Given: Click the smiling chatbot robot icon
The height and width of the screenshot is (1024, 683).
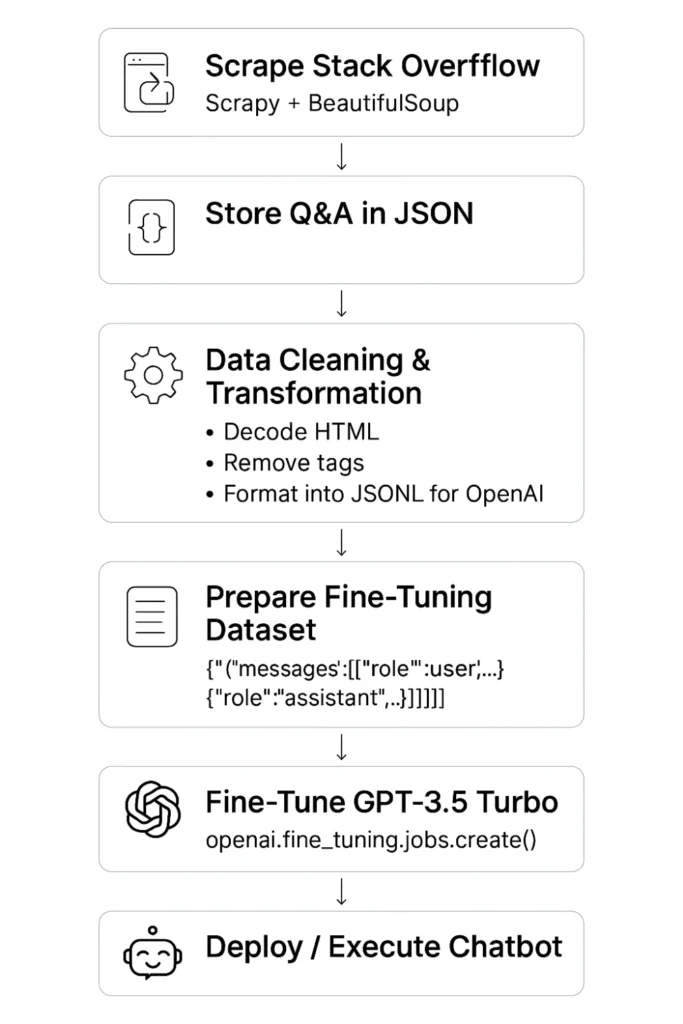Looking at the screenshot, I should pos(153,953).
